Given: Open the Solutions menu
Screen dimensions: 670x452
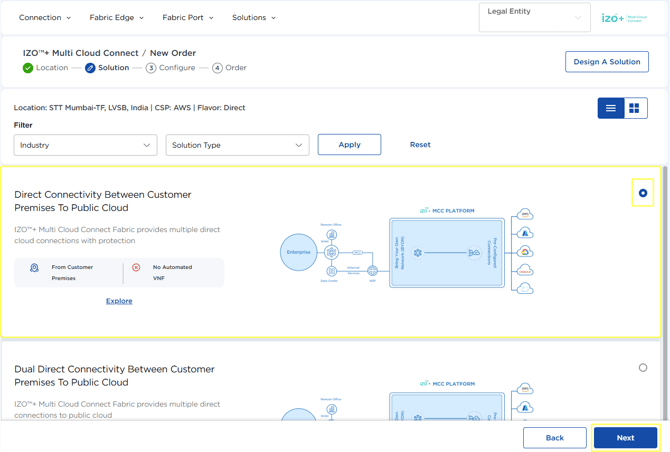Looking at the screenshot, I should pos(254,18).
